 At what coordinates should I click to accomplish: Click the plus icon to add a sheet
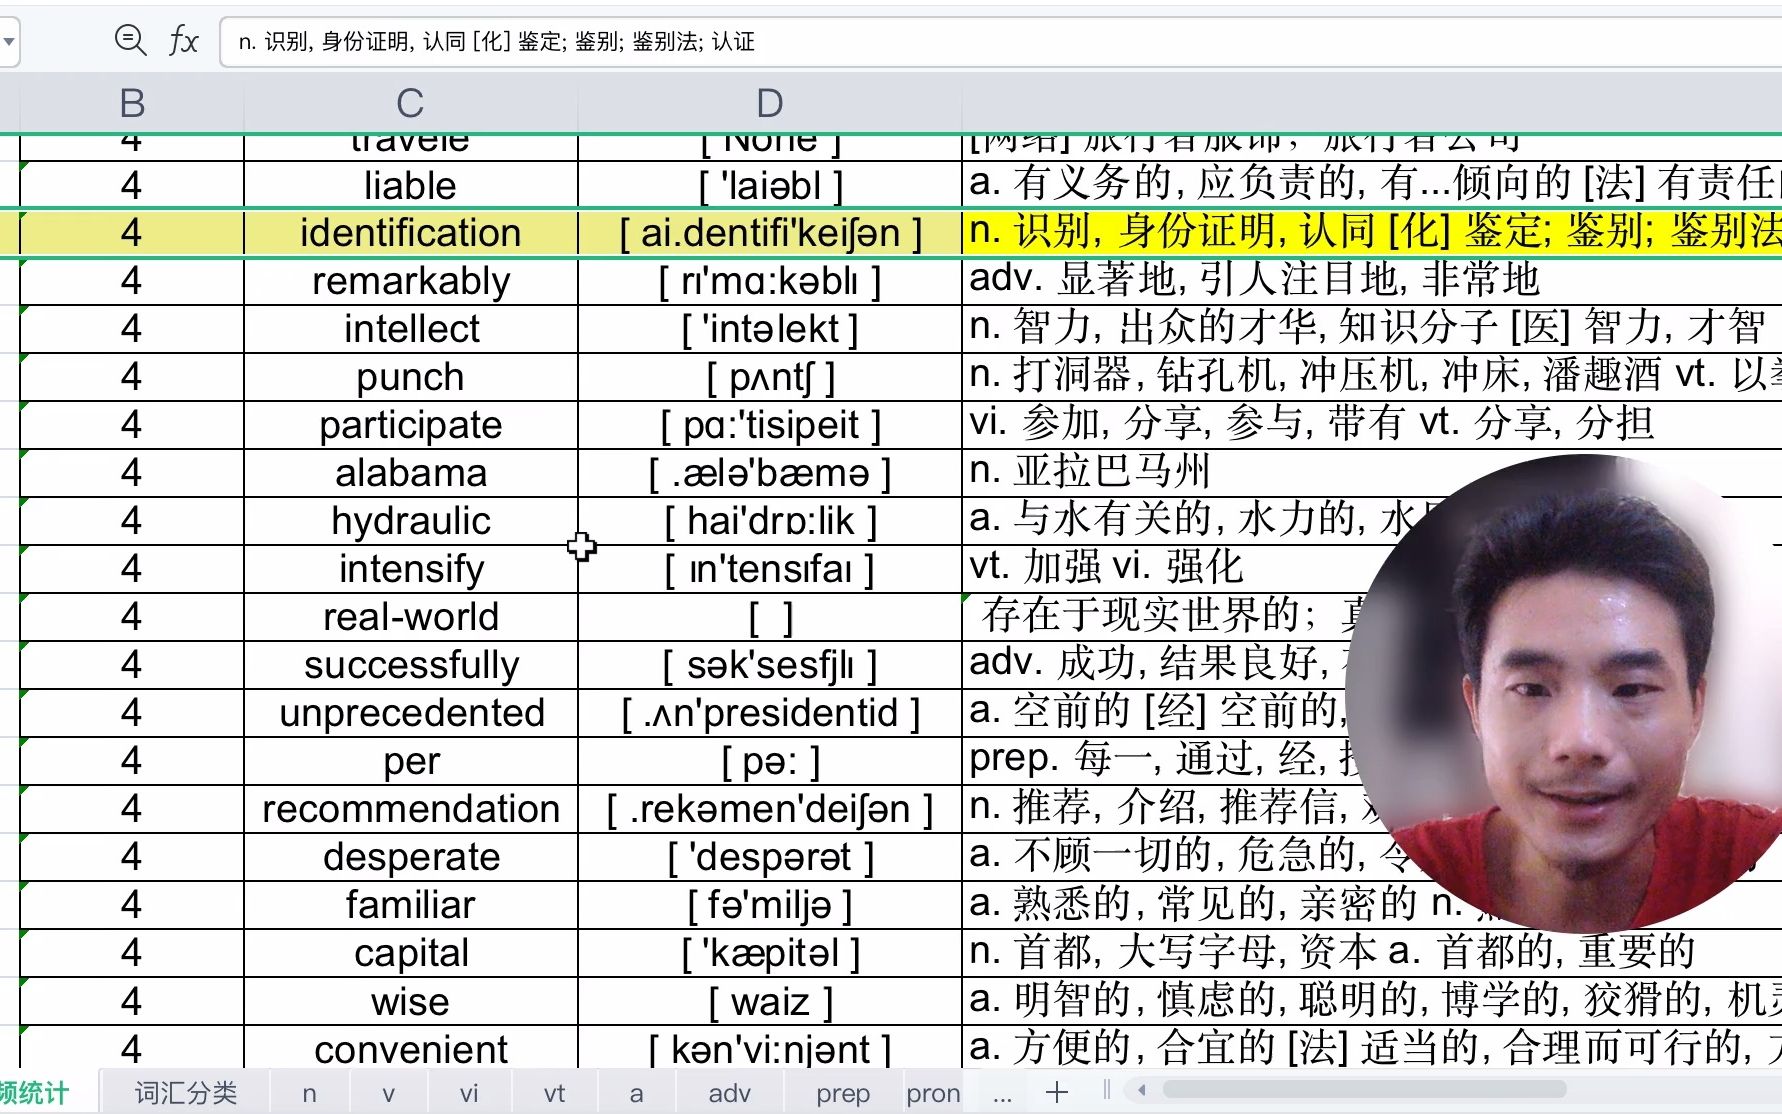pyautogui.click(x=1056, y=1092)
